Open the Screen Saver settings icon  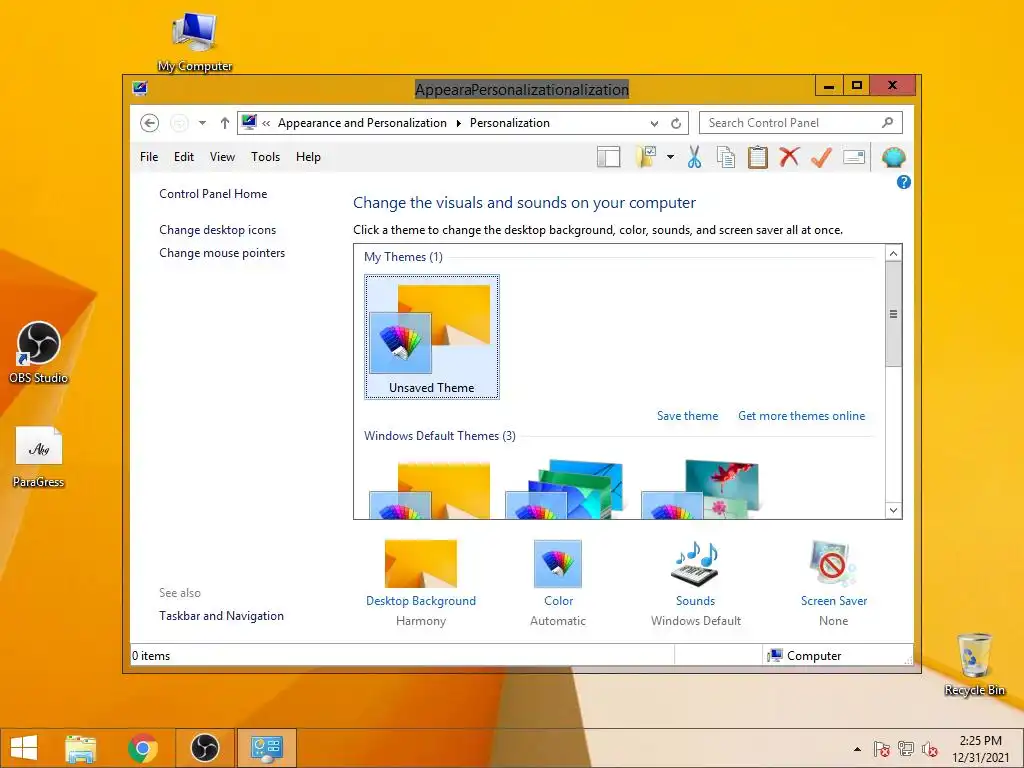tap(833, 564)
